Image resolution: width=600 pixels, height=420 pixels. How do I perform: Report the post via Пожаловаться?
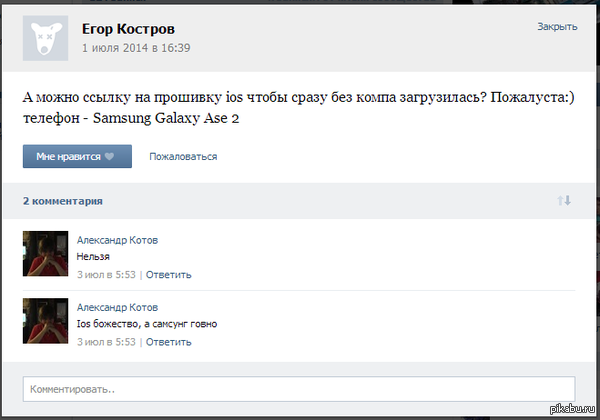pyautogui.click(x=183, y=157)
